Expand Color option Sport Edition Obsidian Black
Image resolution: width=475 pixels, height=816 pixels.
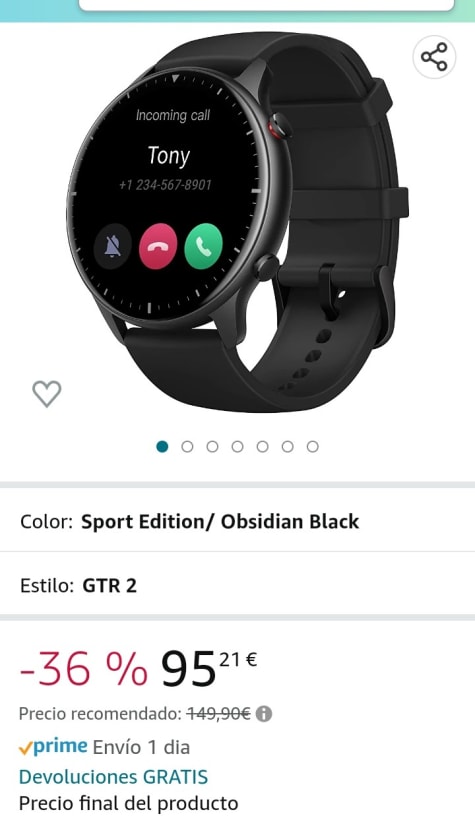[237, 521]
